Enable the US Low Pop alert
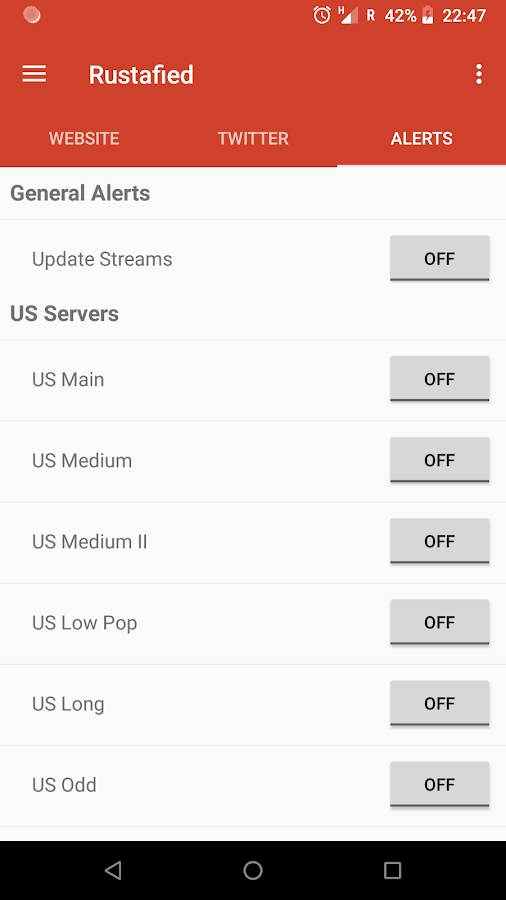Screen dimensions: 506x900 click(x=439, y=622)
